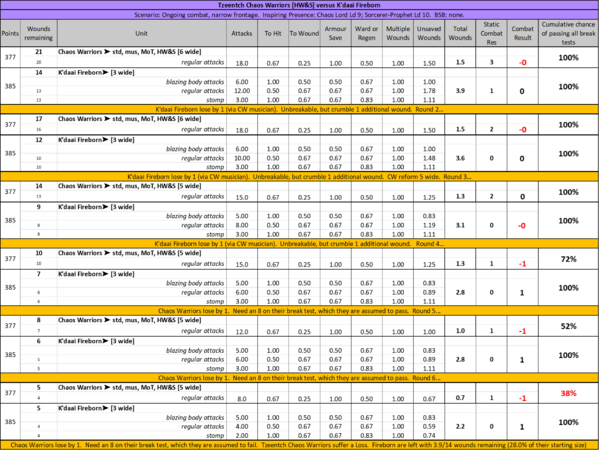Click the orange note row ending 'Round 2...'
This screenshot has height=450, width=599.
pyautogui.click(x=300, y=109)
